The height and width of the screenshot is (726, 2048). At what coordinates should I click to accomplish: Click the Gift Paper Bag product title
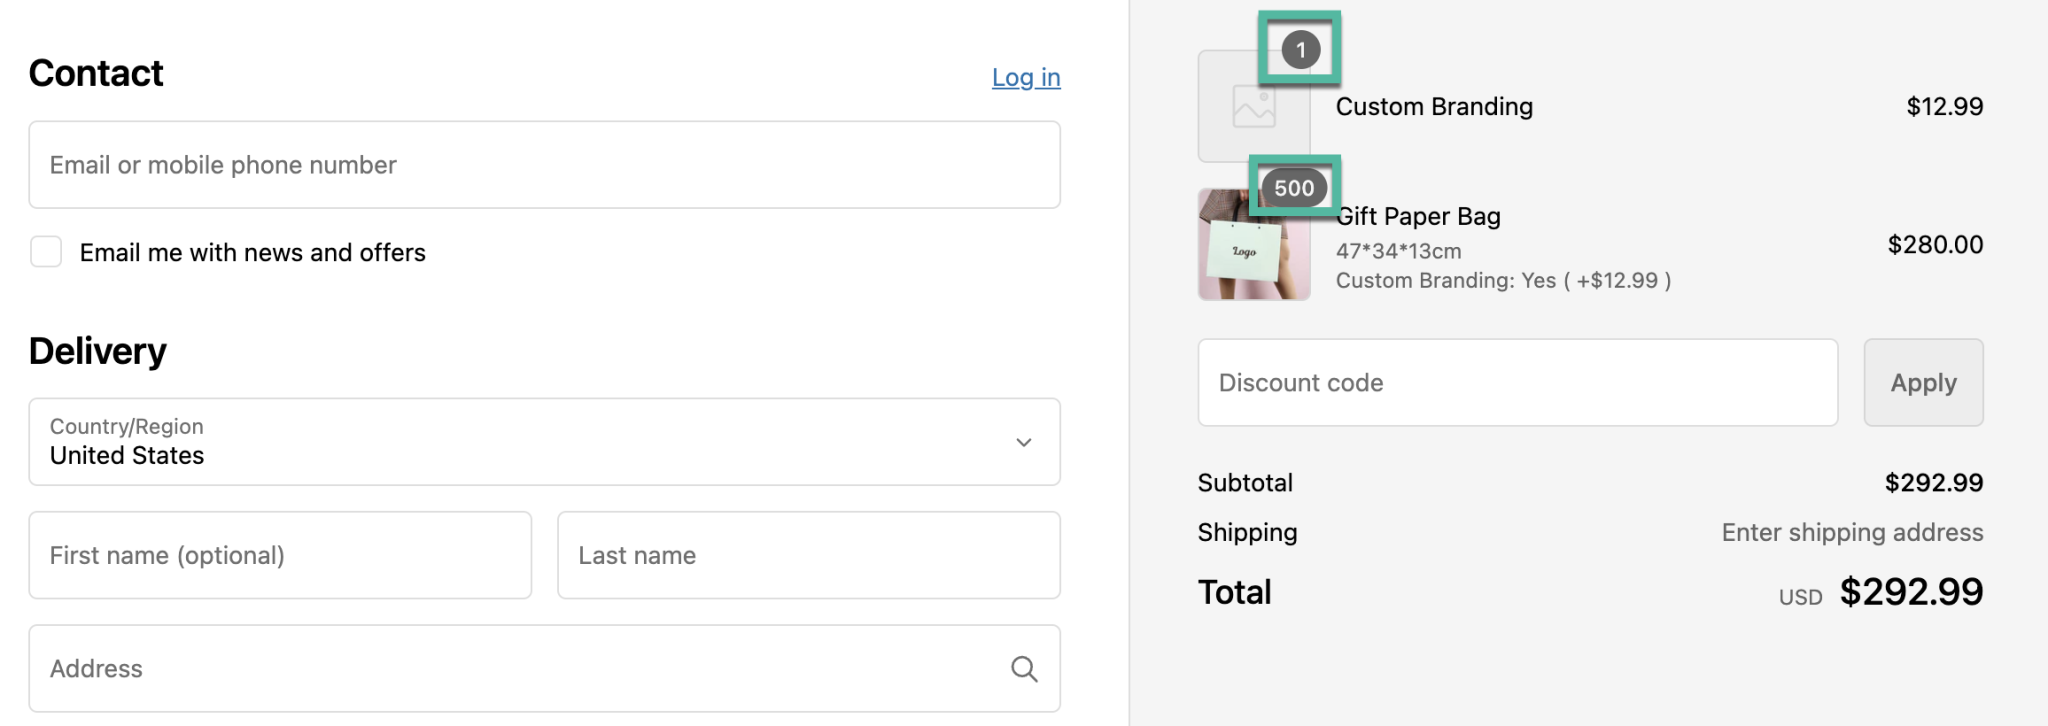pyautogui.click(x=1419, y=216)
